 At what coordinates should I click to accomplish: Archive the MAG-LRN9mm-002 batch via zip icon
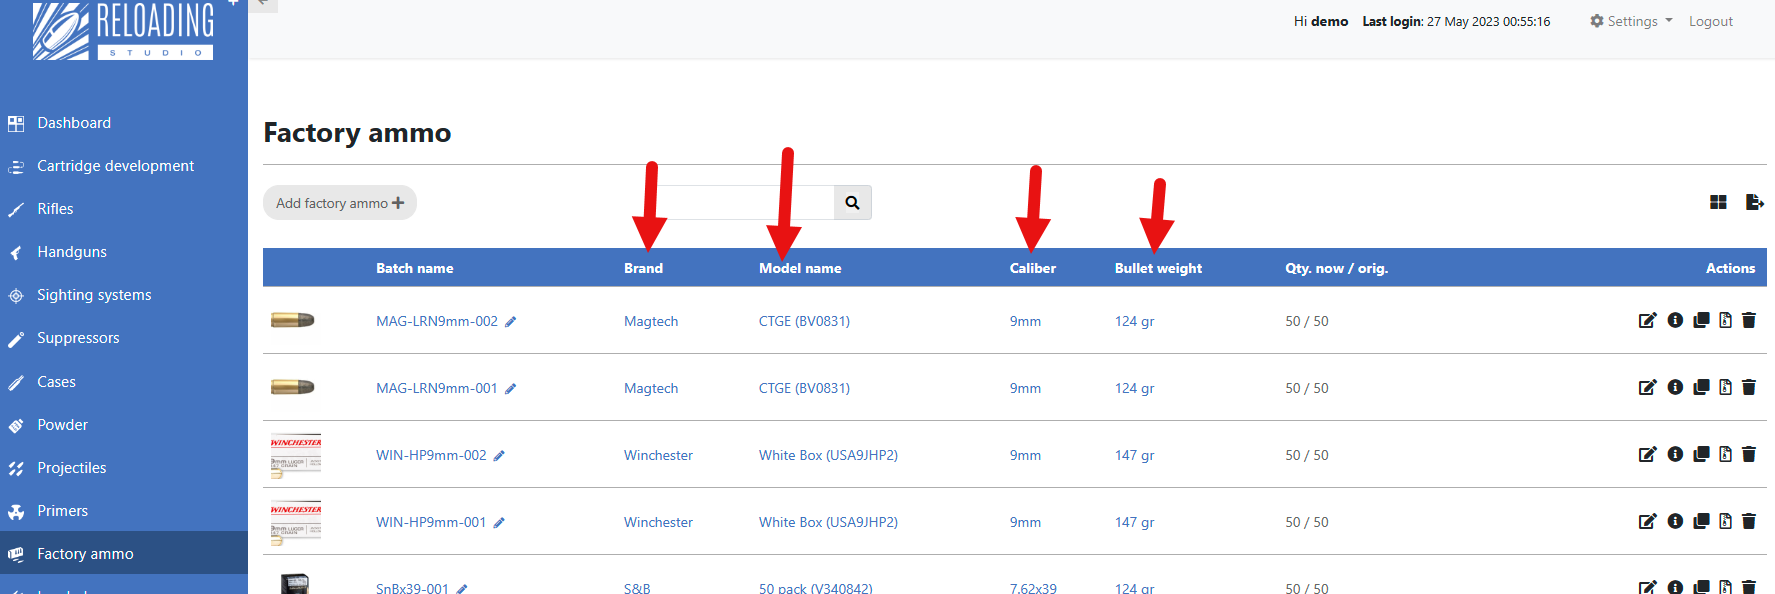pos(1725,321)
